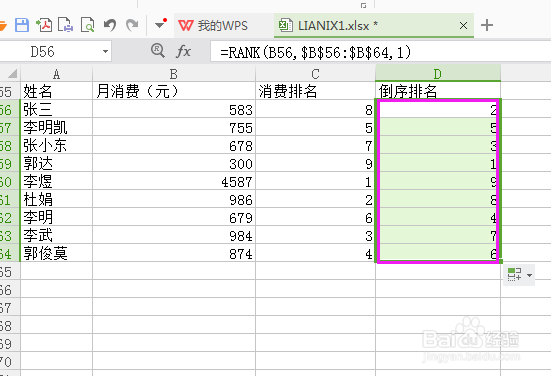Image resolution: width=551 pixels, height=376 pixels.
Task: Click the Print icon
Action: point(66,25)
